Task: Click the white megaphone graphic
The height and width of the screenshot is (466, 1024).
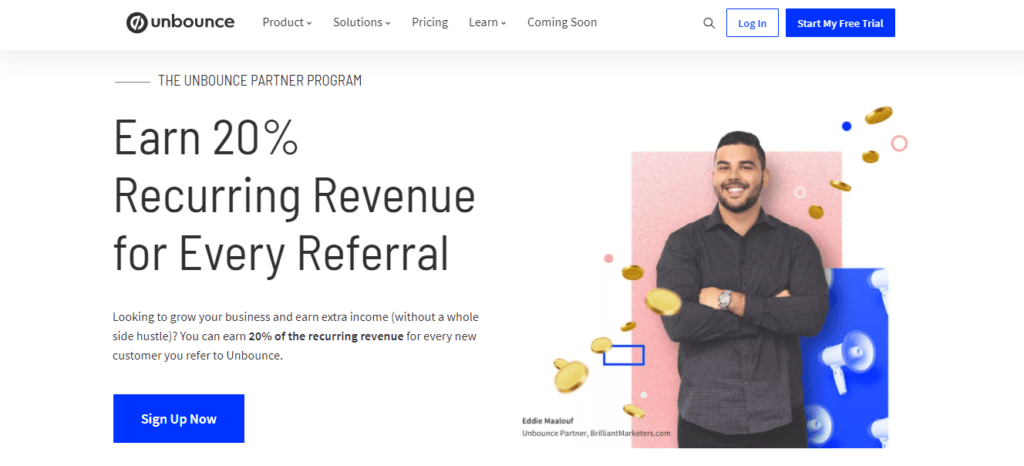Action: click(x=842, y=364)
